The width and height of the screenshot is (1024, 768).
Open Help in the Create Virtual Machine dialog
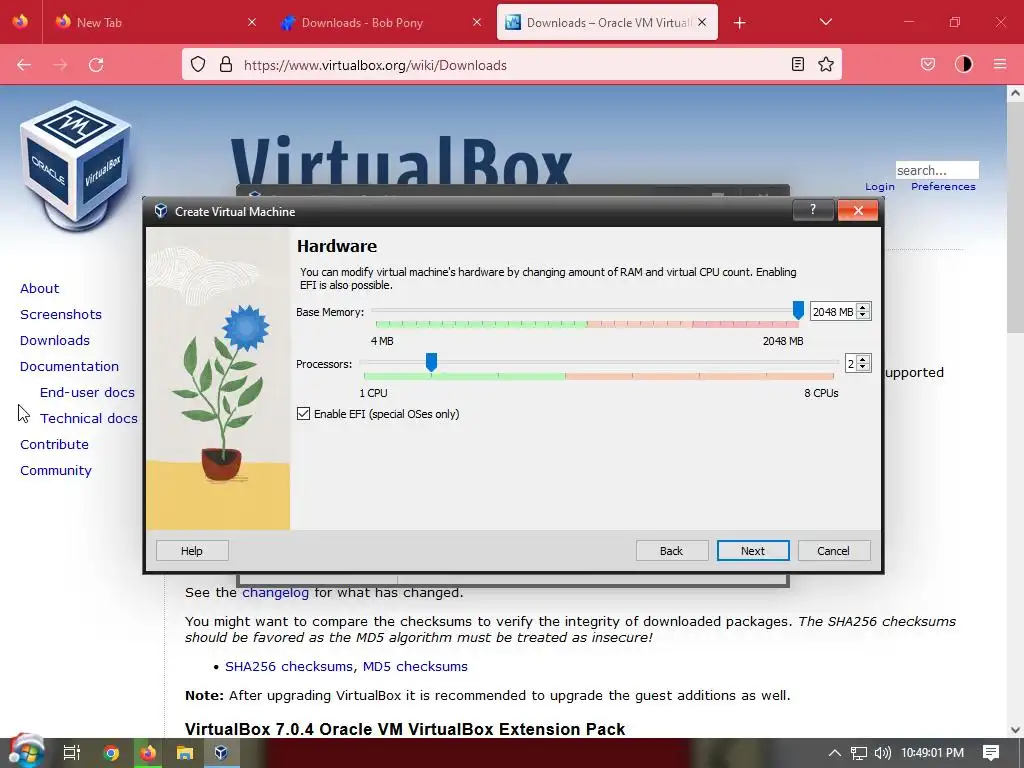[192, 551]
